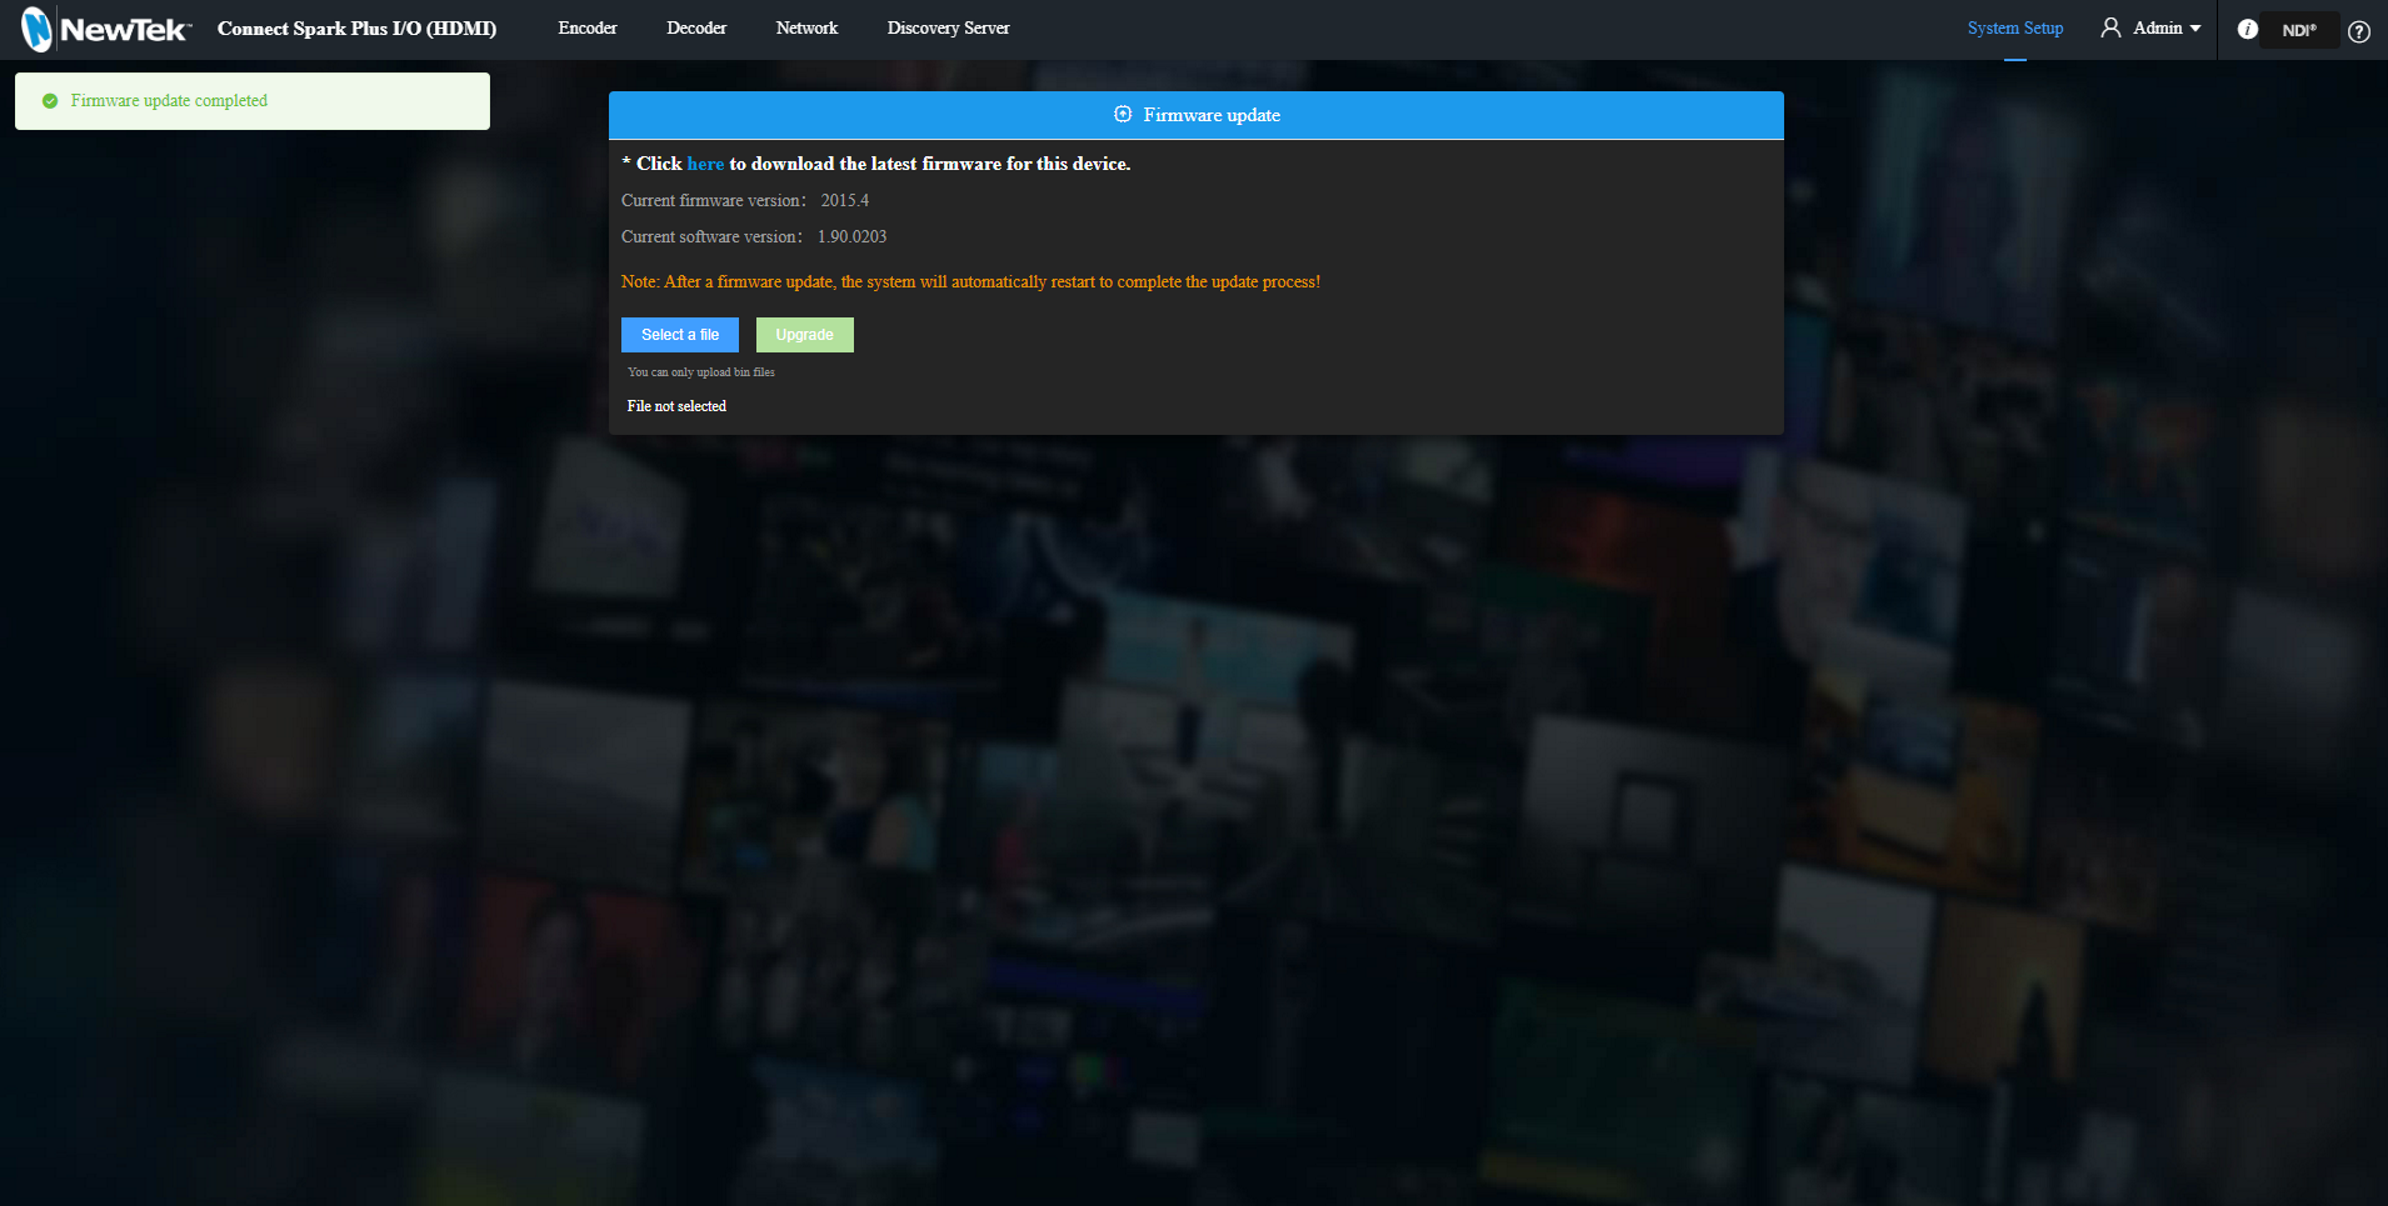Click the gear icon on Firmware update header

pos(1122,114)
